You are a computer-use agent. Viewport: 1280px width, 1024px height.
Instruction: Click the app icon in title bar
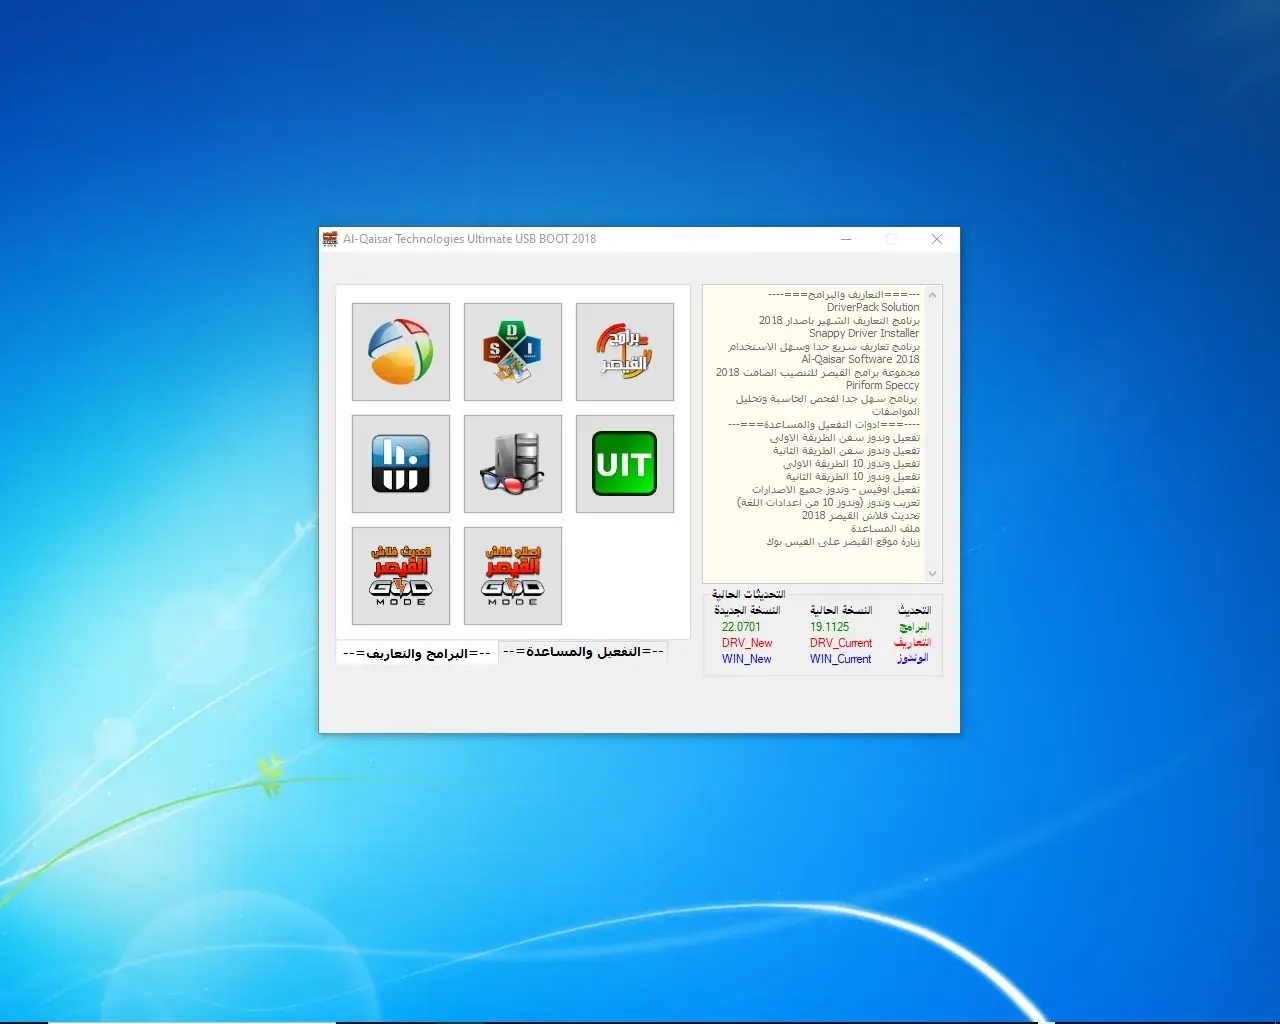tap(330, 239)
